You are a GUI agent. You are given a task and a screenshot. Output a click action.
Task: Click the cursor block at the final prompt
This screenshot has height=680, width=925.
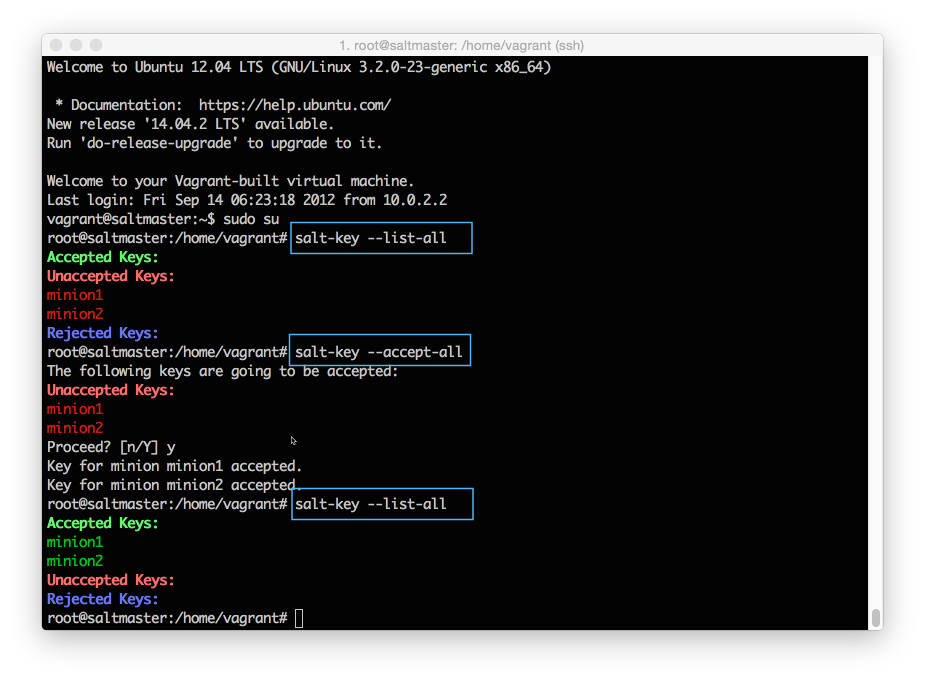coord(299,618)
